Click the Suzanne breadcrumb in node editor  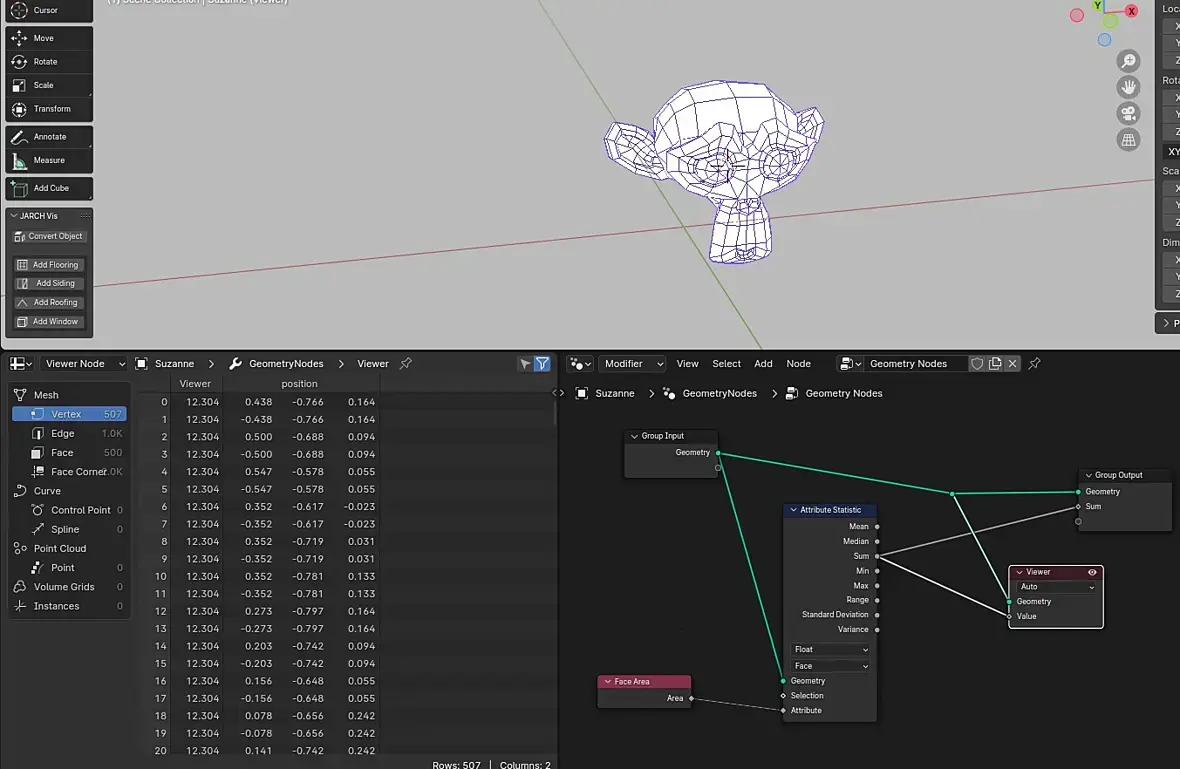[606, 393]
